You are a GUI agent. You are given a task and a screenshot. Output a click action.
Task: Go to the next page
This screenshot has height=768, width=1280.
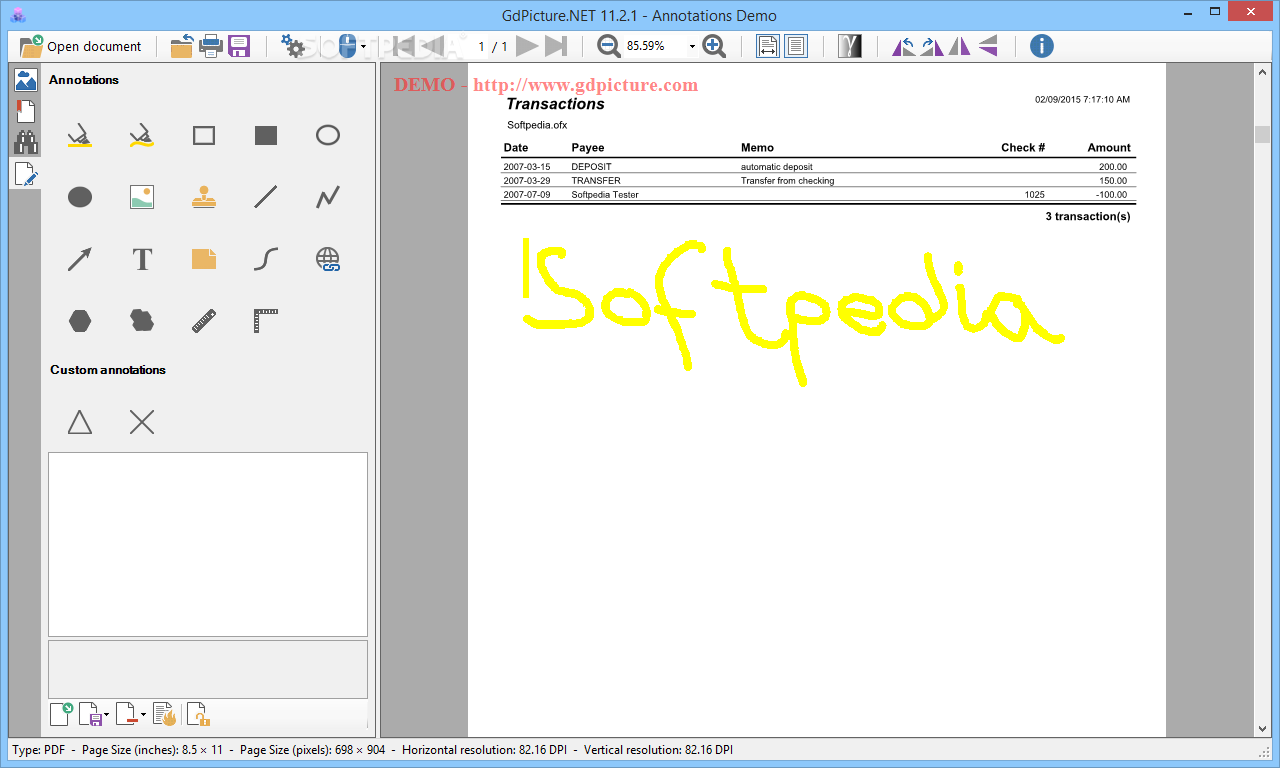(x=527, y=46)
